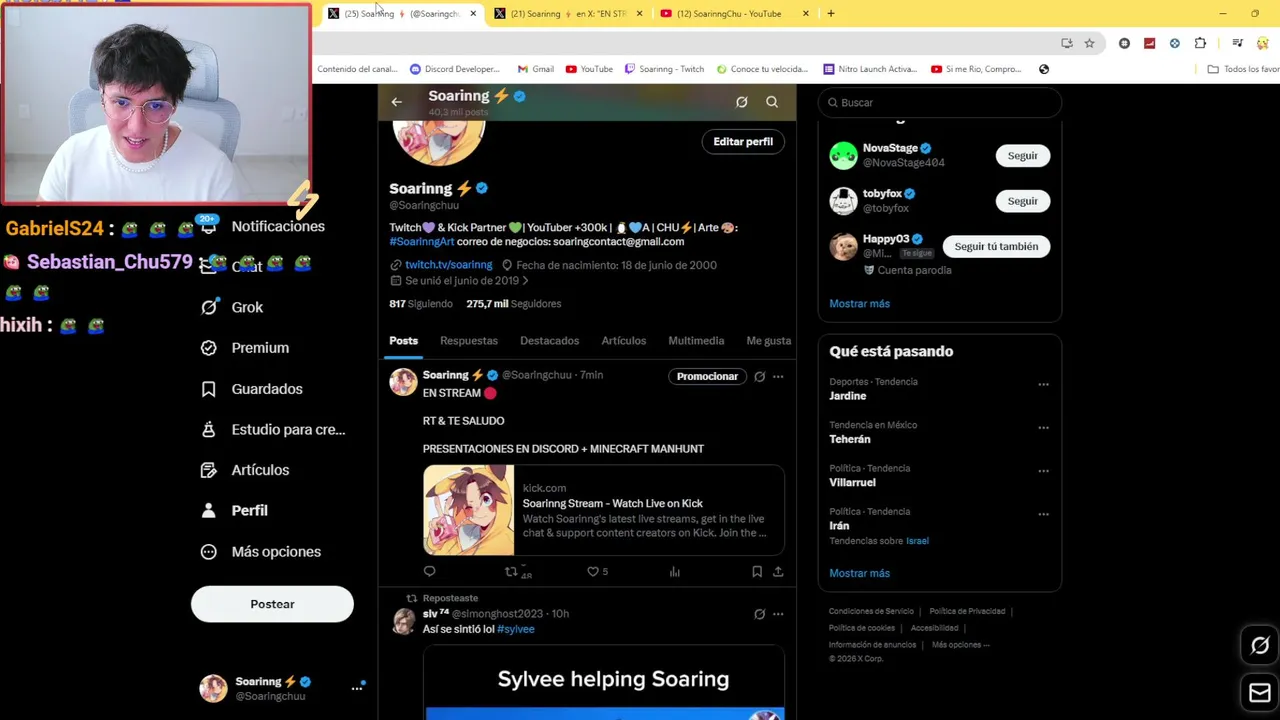
Task: Bookmark this page with star icon
Action: pyautogui.click(x=1089, y=43)
